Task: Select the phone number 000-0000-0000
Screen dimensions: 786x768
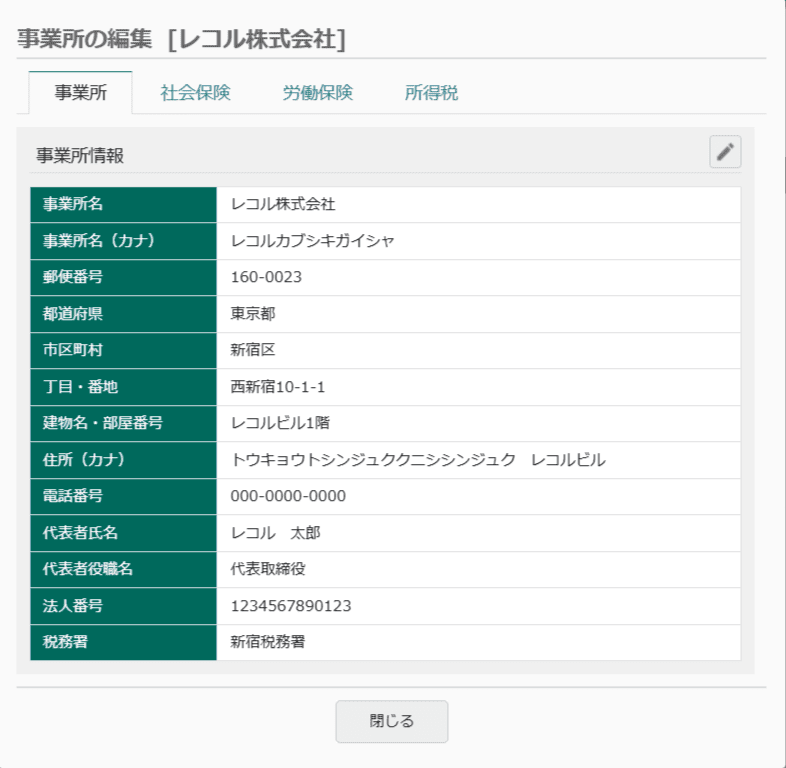Action: point(288,496)
